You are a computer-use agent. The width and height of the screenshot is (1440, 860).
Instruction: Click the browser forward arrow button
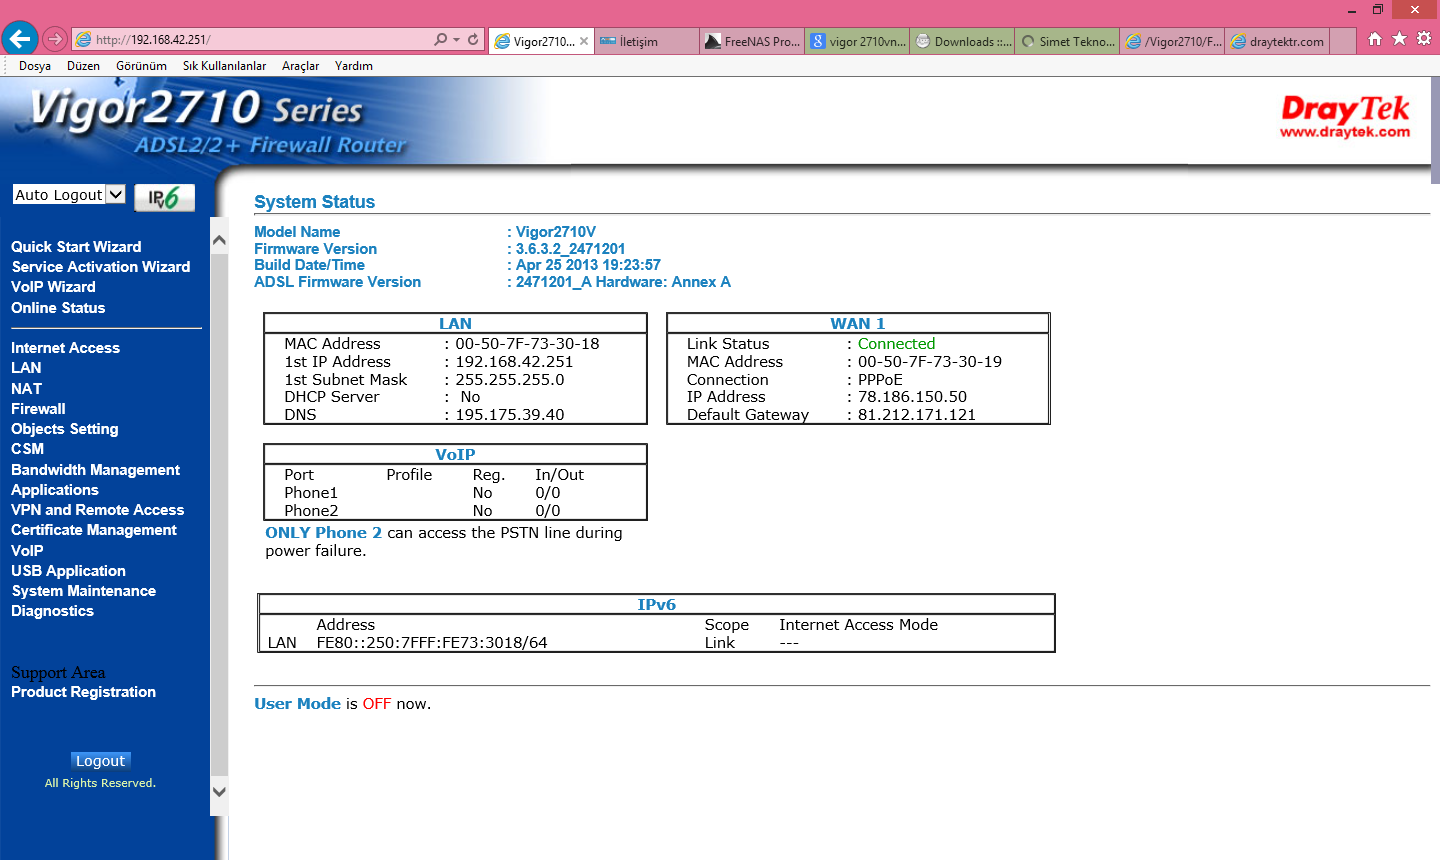tap(55, 40)
